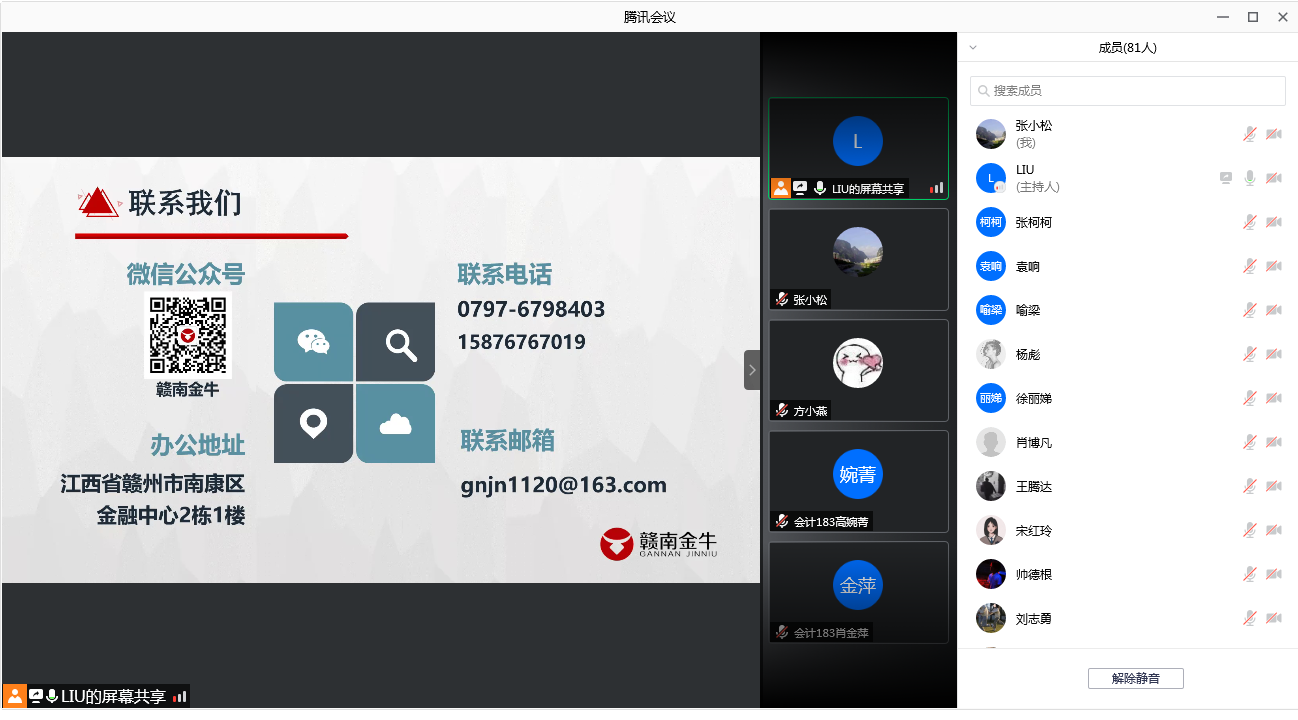Click member name 杨彪 in the list
Image resolution: width=1298 pixels, height=720 pixels.
[1028, 354]
